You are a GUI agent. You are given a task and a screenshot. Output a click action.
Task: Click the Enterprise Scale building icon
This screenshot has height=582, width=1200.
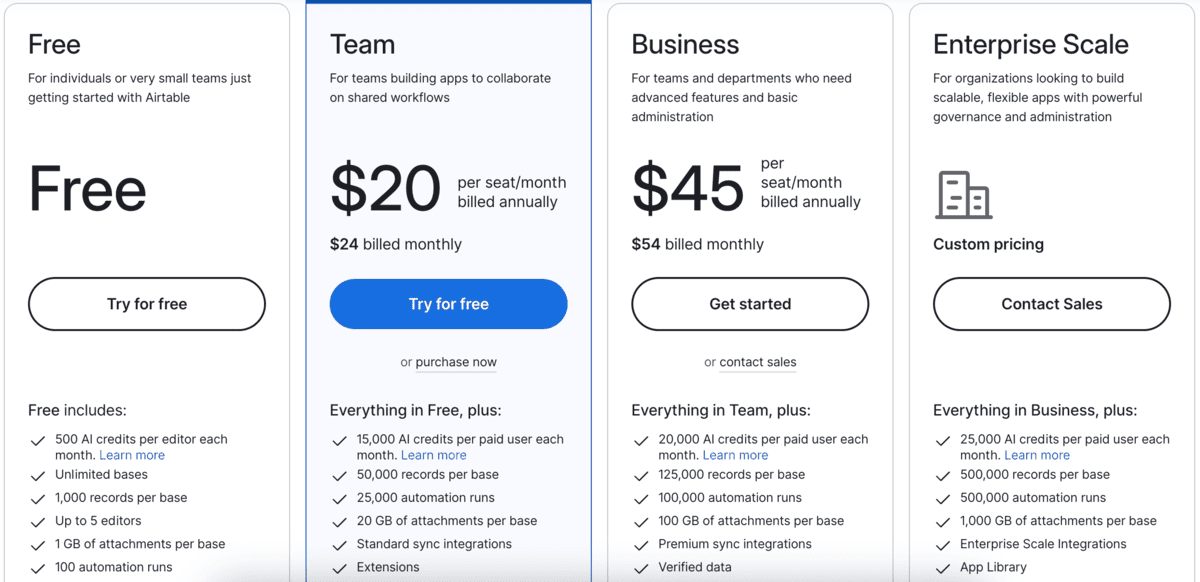(963, 195)
